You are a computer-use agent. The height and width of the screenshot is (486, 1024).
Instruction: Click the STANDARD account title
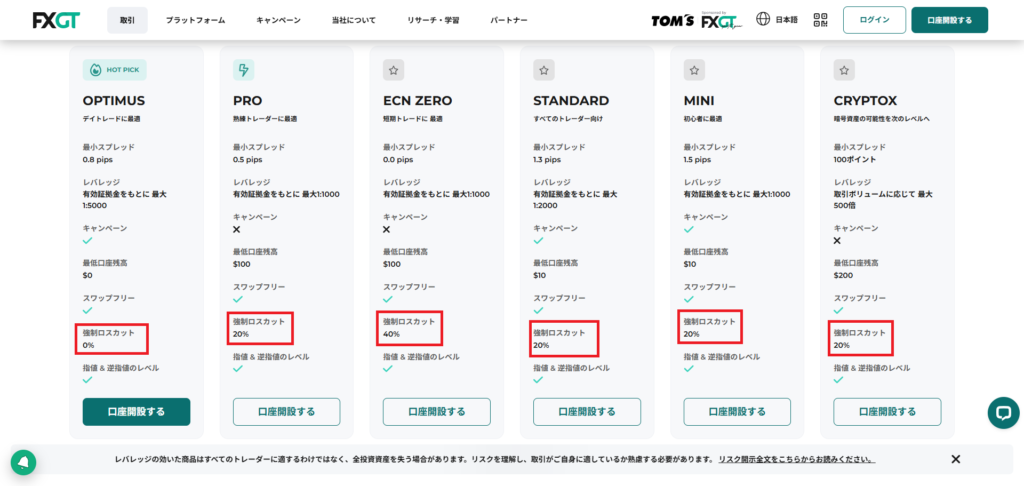click(571, 101)
